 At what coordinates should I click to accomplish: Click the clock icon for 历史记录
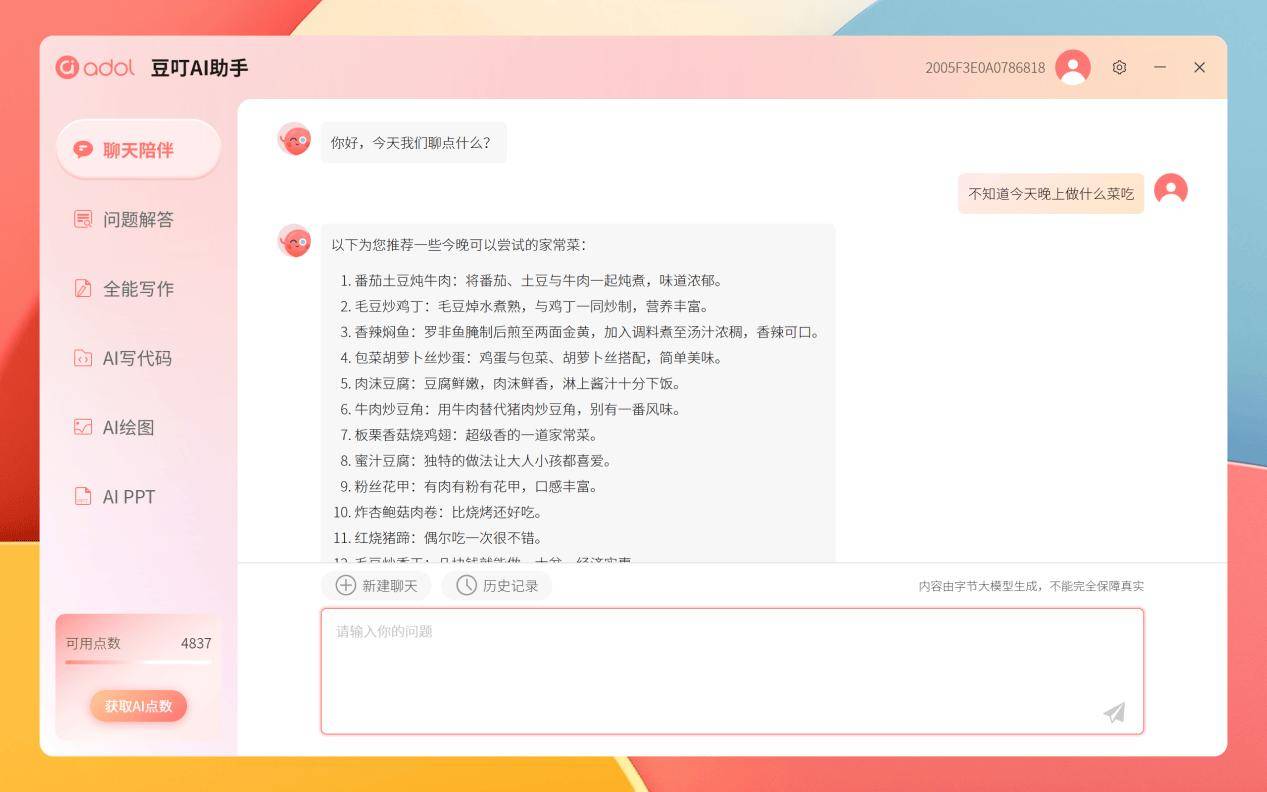click(x=466, y=586)
